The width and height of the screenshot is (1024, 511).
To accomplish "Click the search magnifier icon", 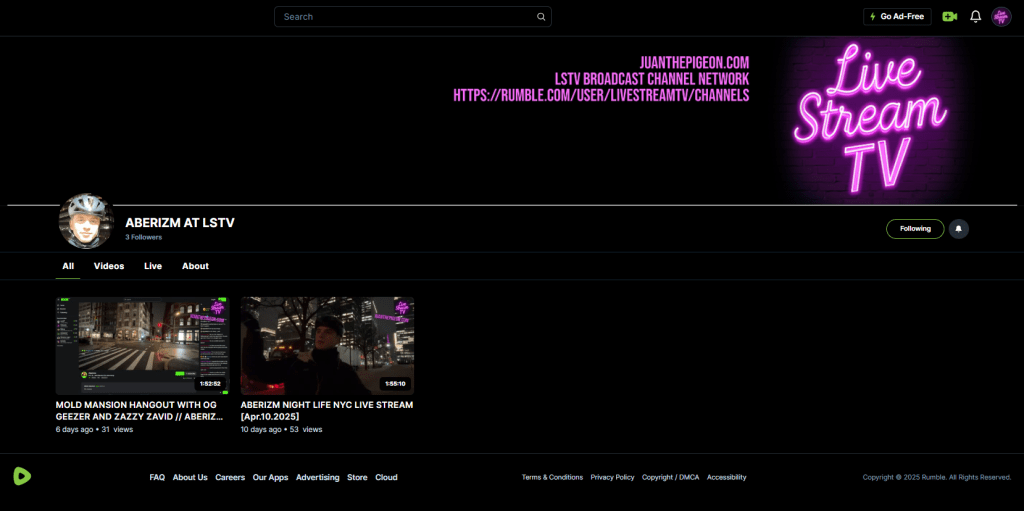I will tap(541, 17).
